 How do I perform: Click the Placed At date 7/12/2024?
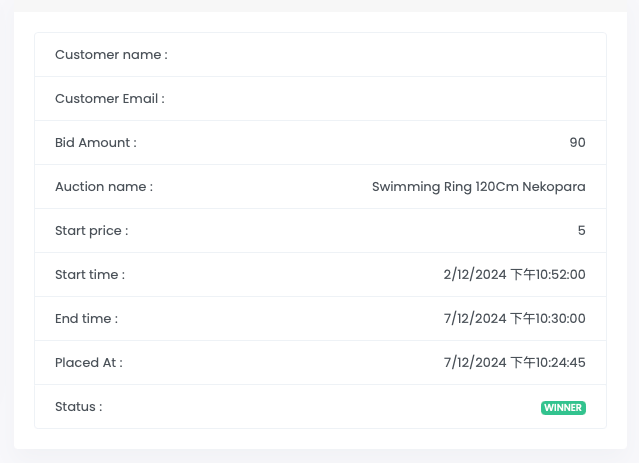coord(475,363)
